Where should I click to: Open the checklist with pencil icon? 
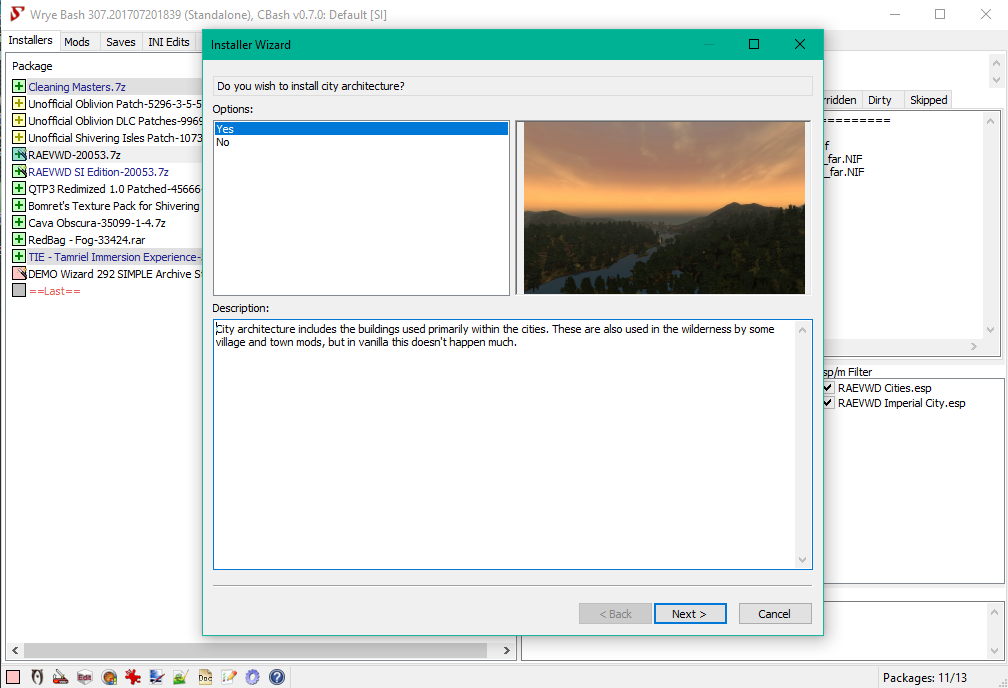(229, 676)
